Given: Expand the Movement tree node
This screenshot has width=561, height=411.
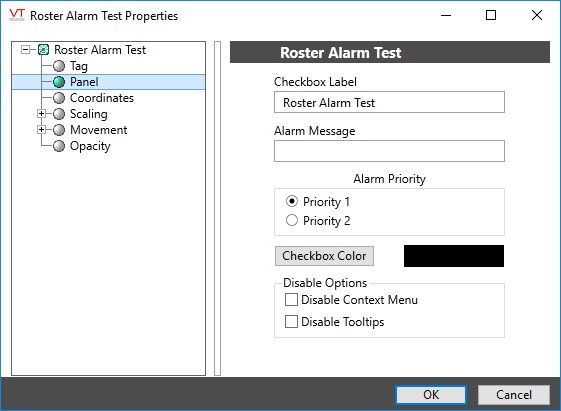Looking at the screenshot, I should [x=42, y=129].
